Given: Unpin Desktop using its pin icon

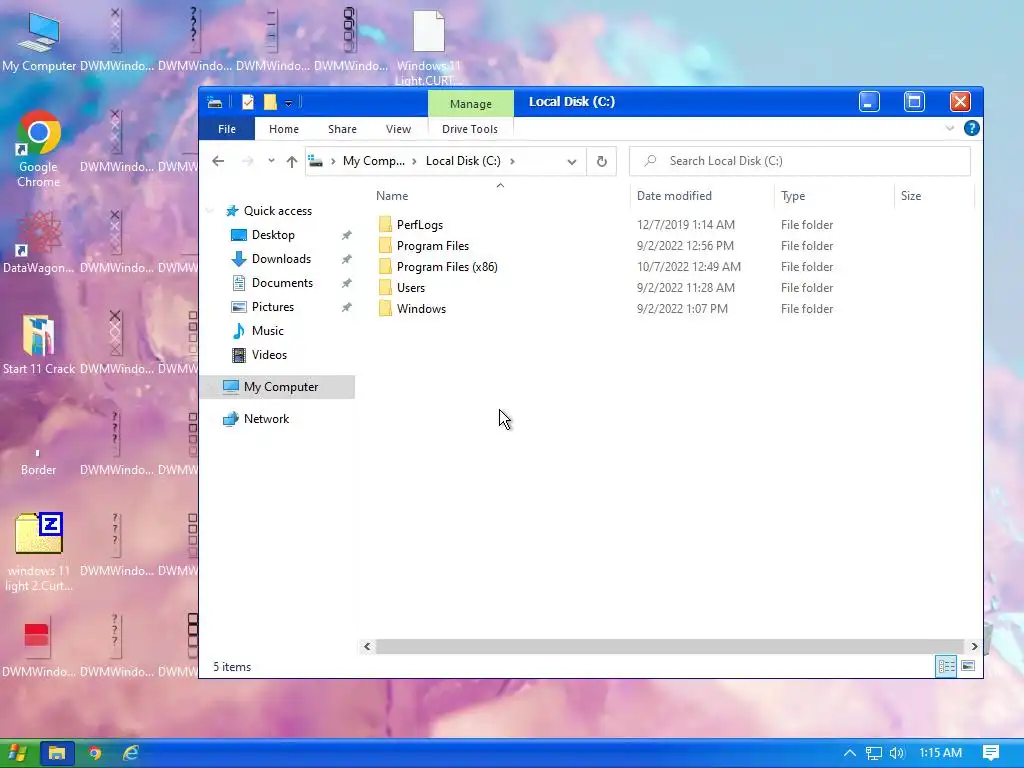Looking at the screenshot, I should (x=347, y=235).
